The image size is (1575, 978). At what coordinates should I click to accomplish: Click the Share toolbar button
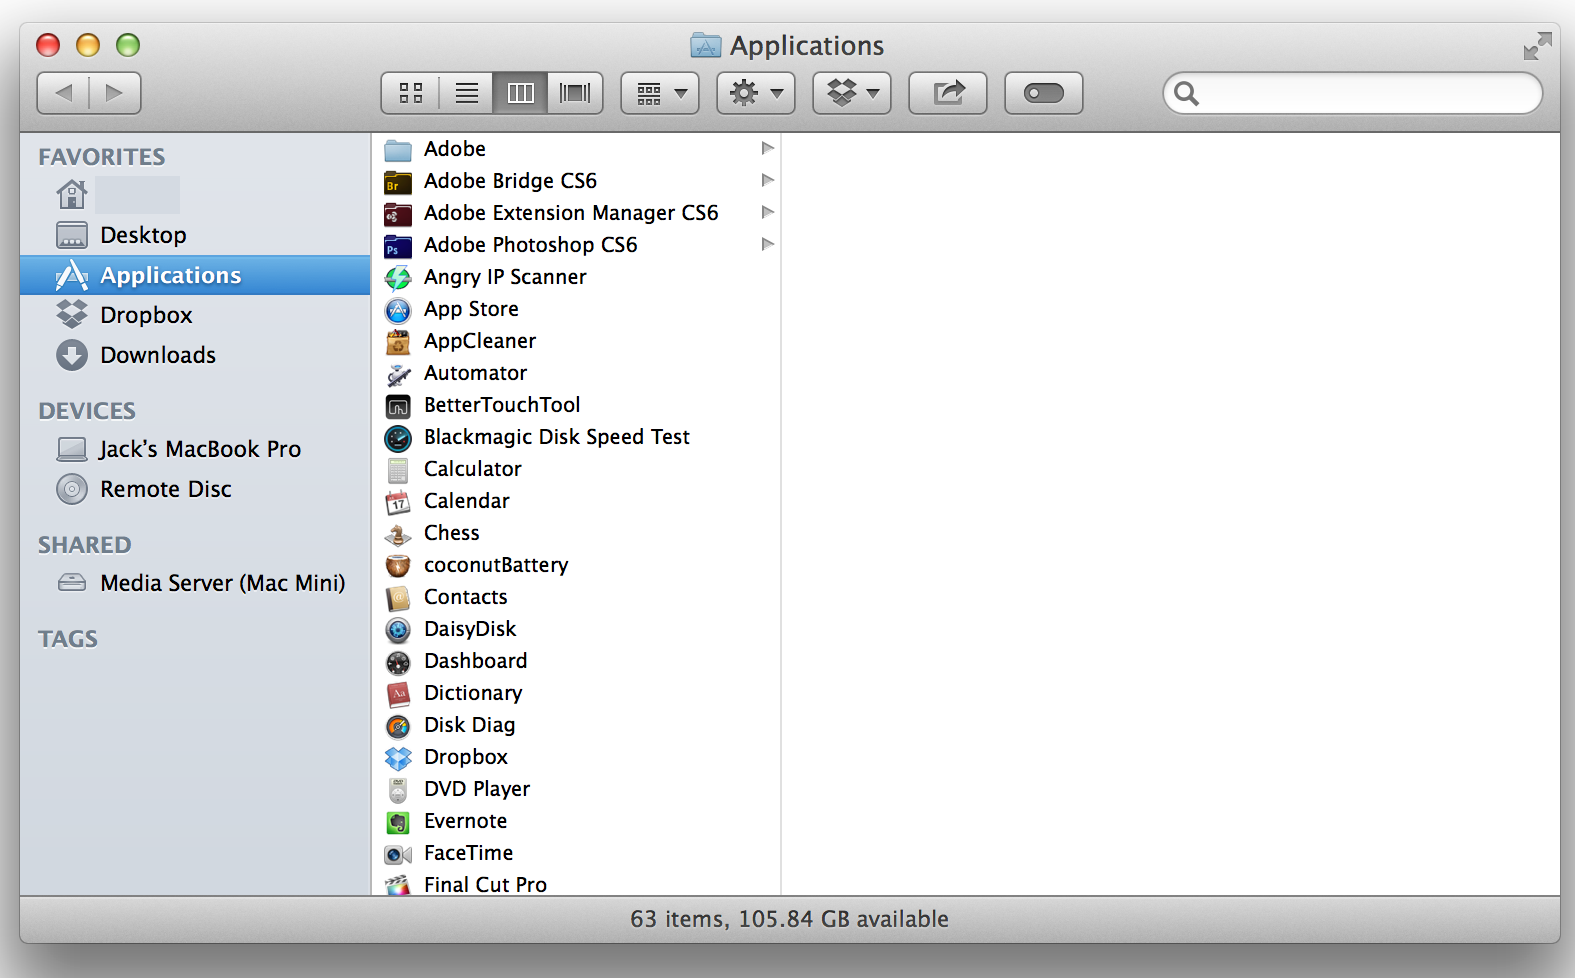(948, 93)
